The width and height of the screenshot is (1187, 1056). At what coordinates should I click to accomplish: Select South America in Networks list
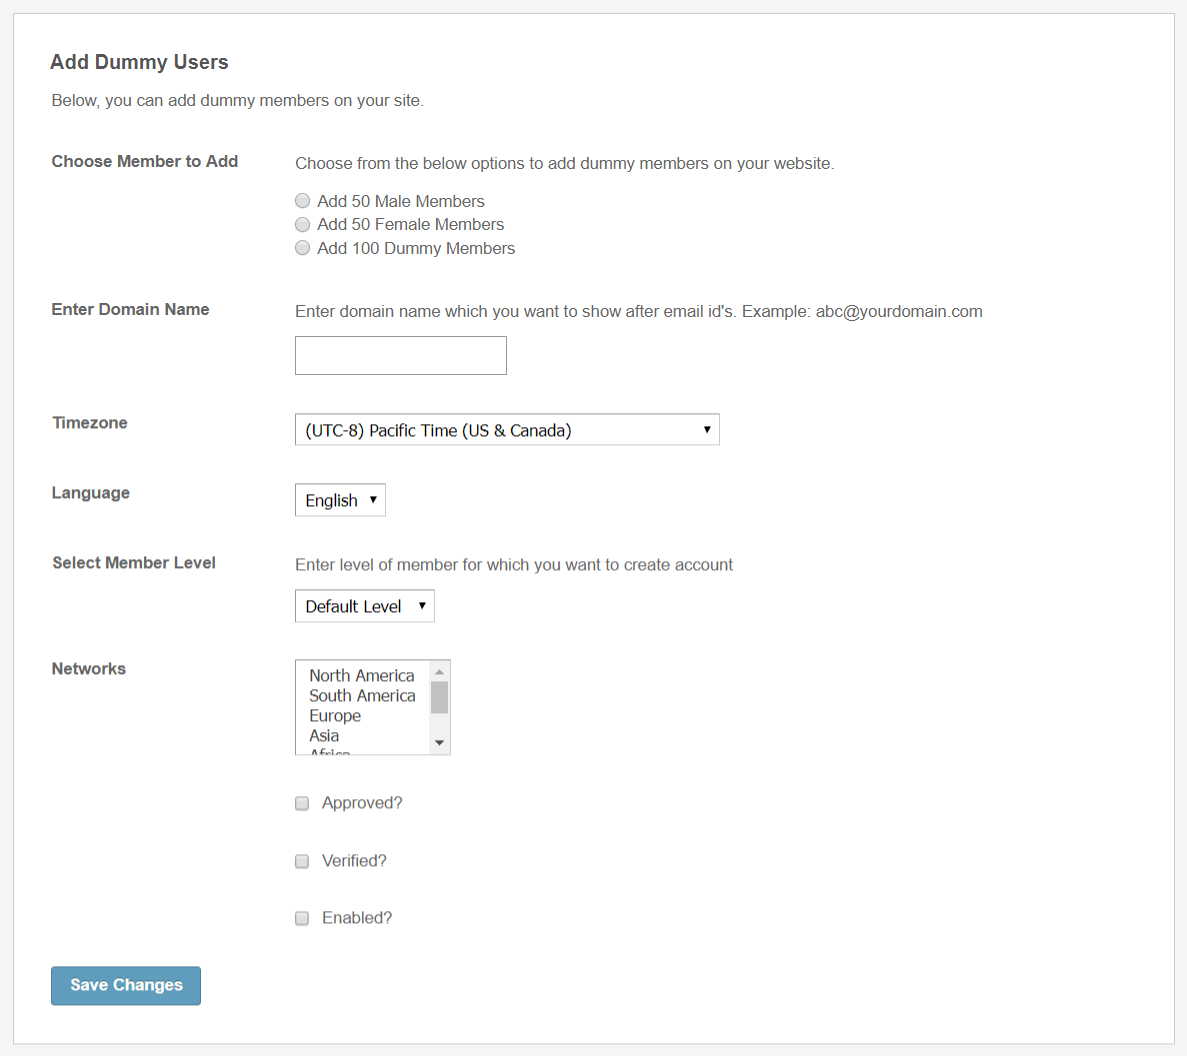pyautogui.click(x=361, y=696)
